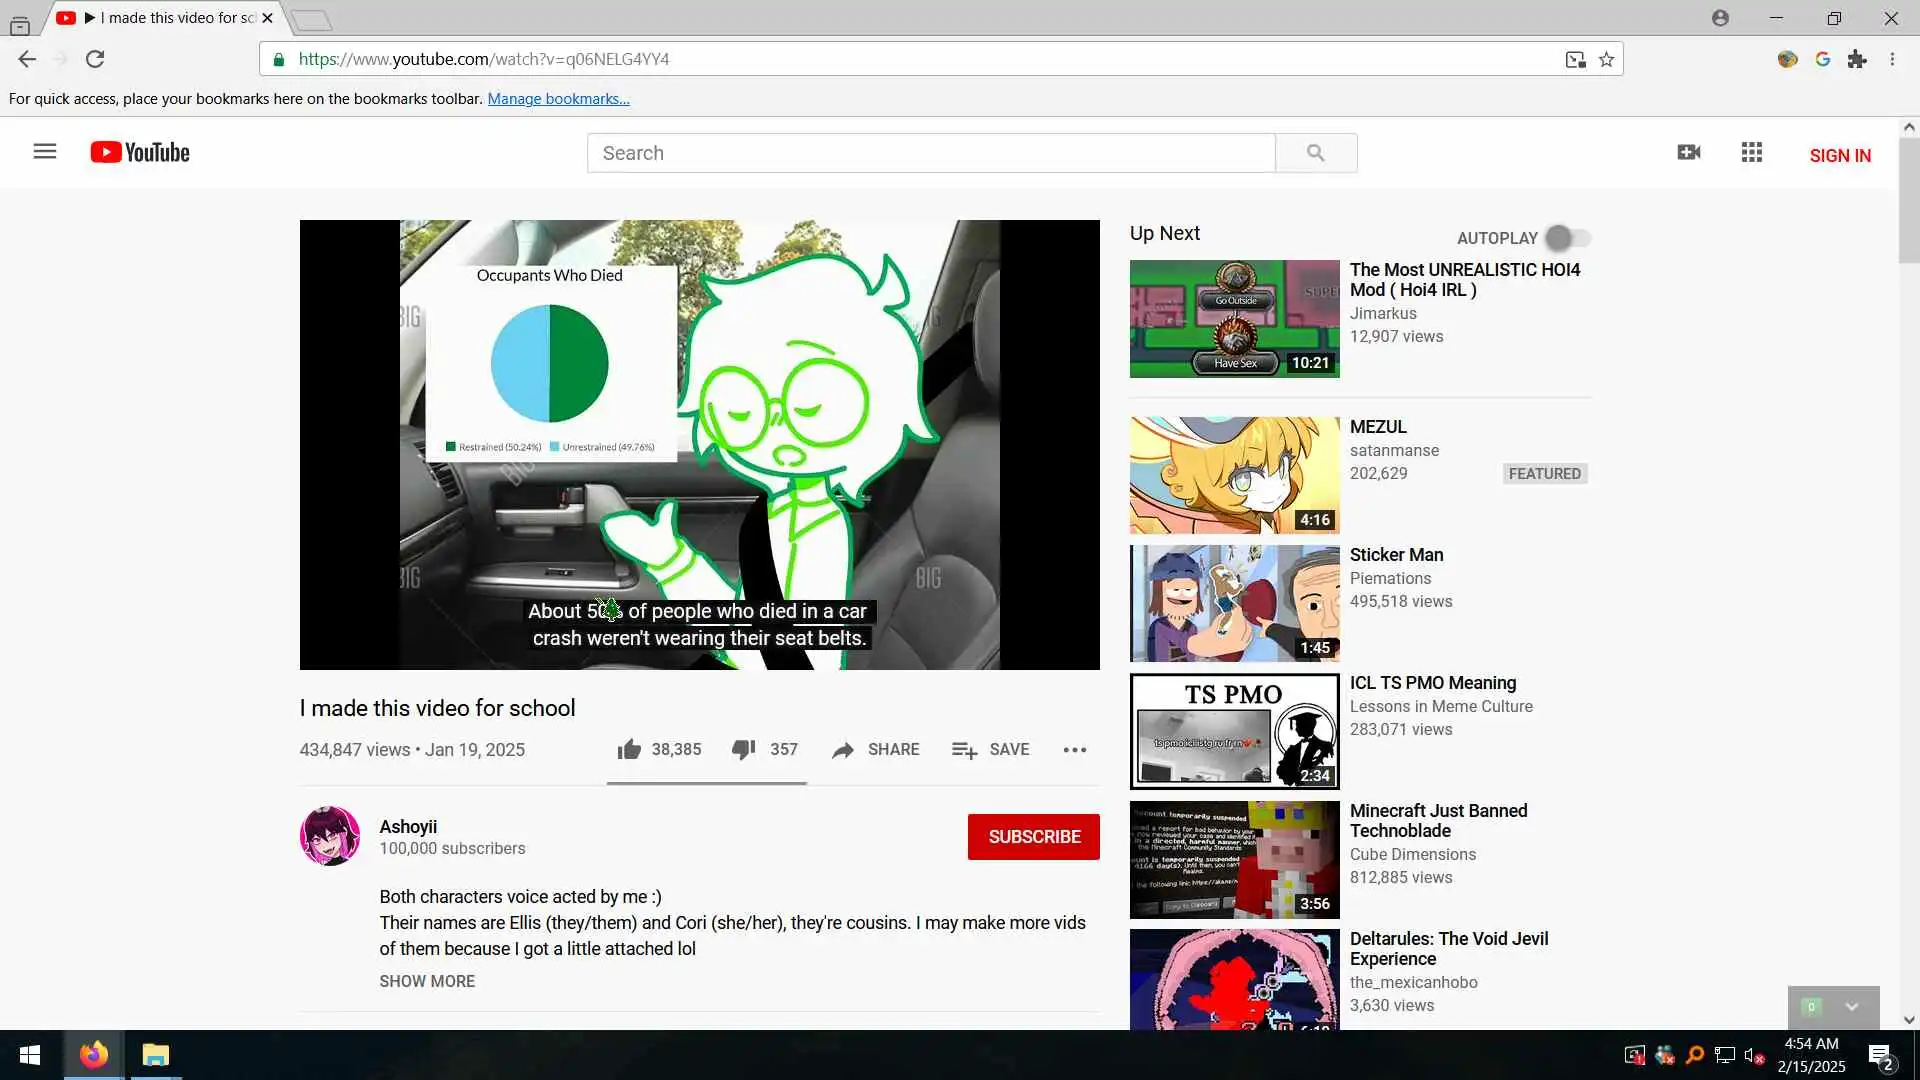Click the search magnifier button

1316,153
